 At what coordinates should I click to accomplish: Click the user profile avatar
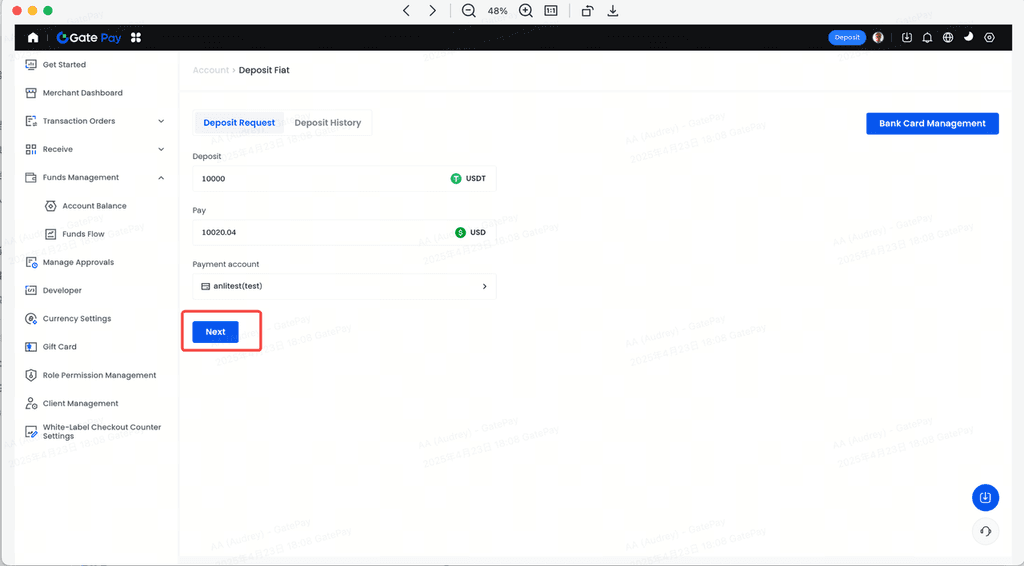[x=878, y=37]
